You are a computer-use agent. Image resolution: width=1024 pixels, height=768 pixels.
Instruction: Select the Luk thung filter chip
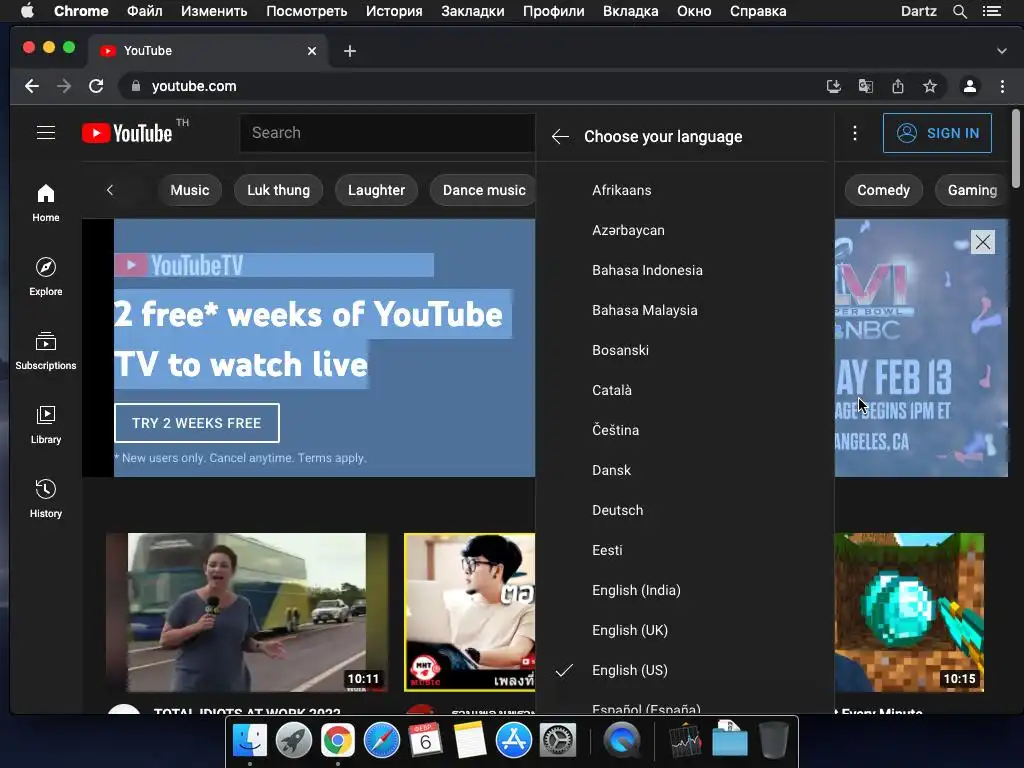click(x=278, y=190)
